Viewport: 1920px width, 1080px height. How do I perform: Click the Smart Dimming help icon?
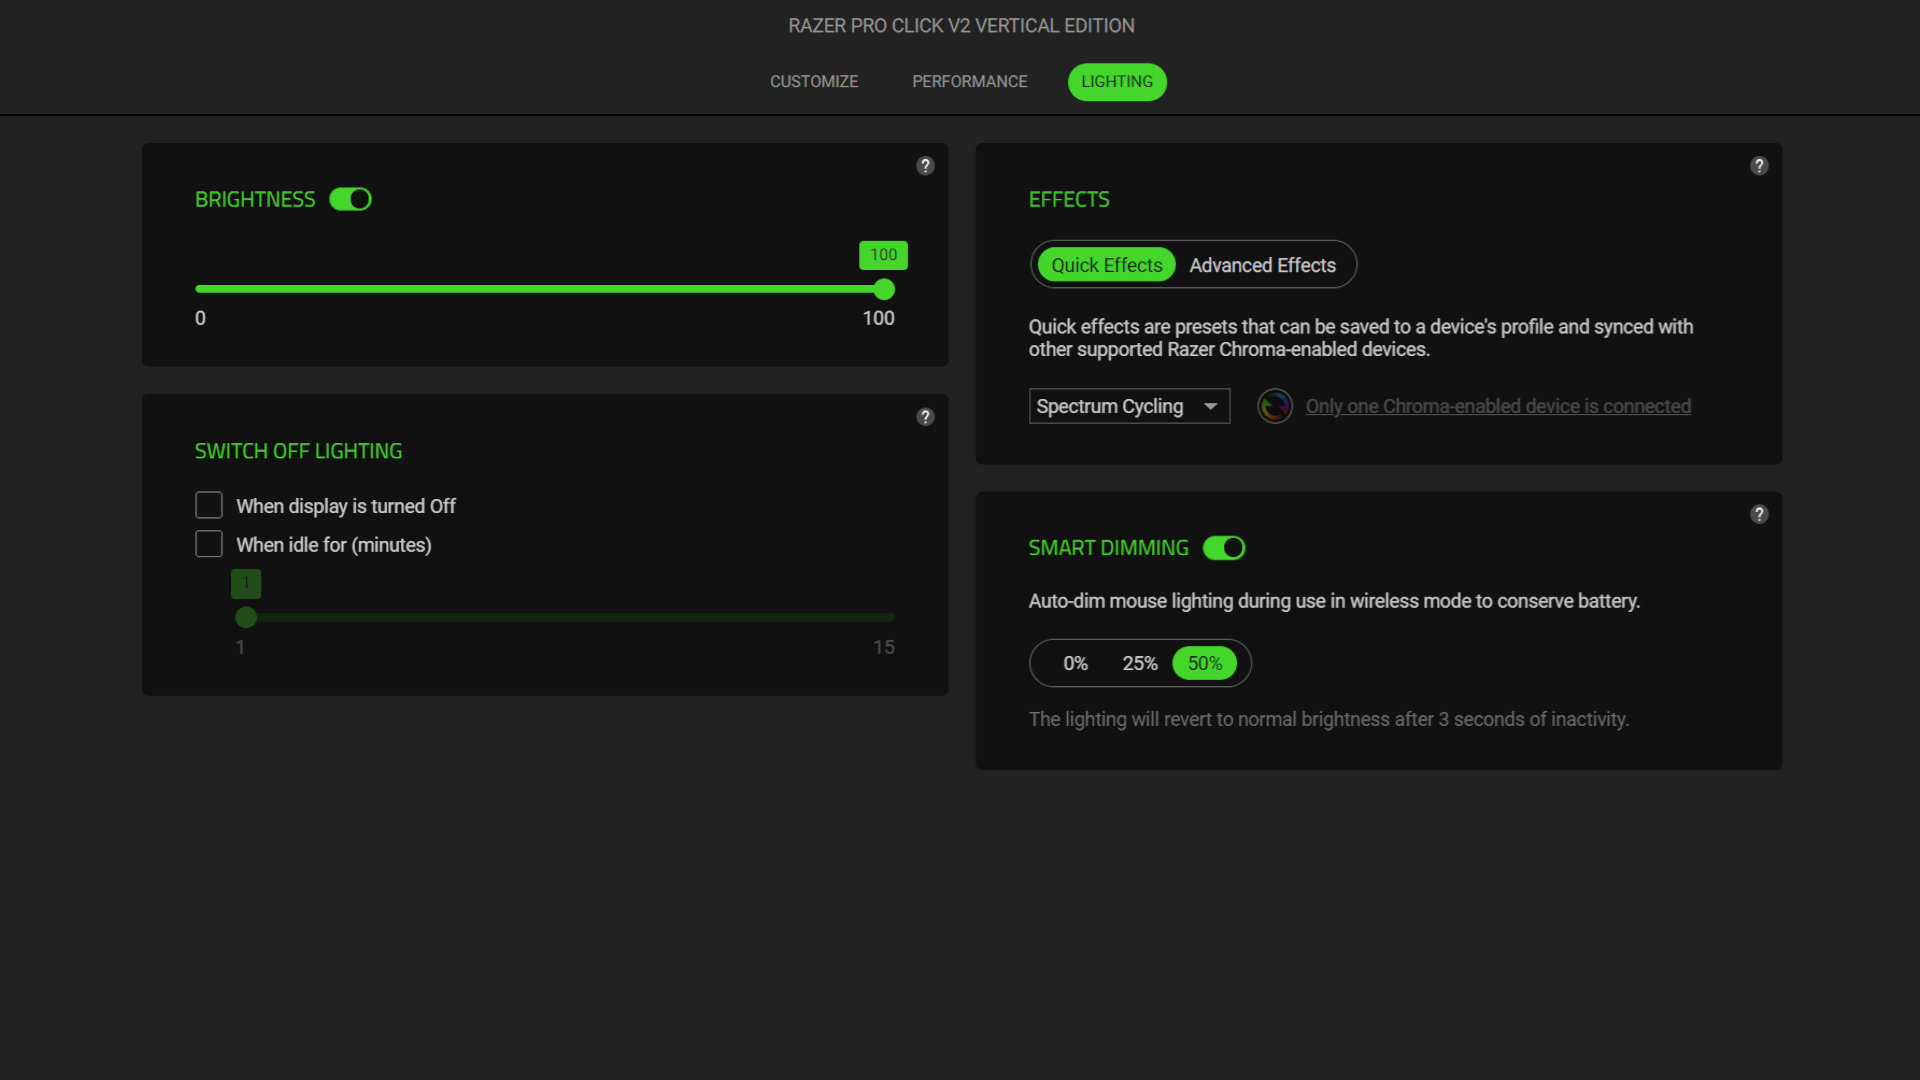pos(1759,514)
